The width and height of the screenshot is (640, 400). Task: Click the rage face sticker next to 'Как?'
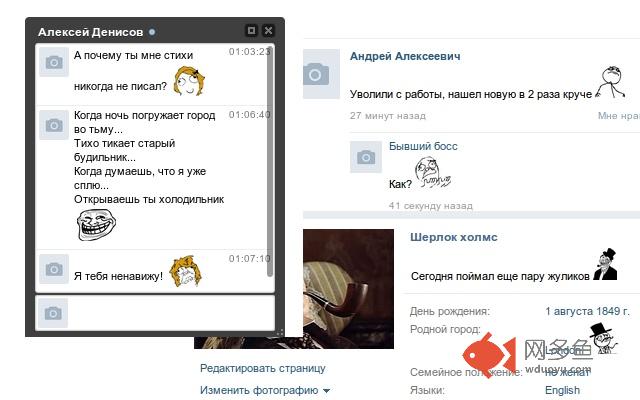click(433, 172)
